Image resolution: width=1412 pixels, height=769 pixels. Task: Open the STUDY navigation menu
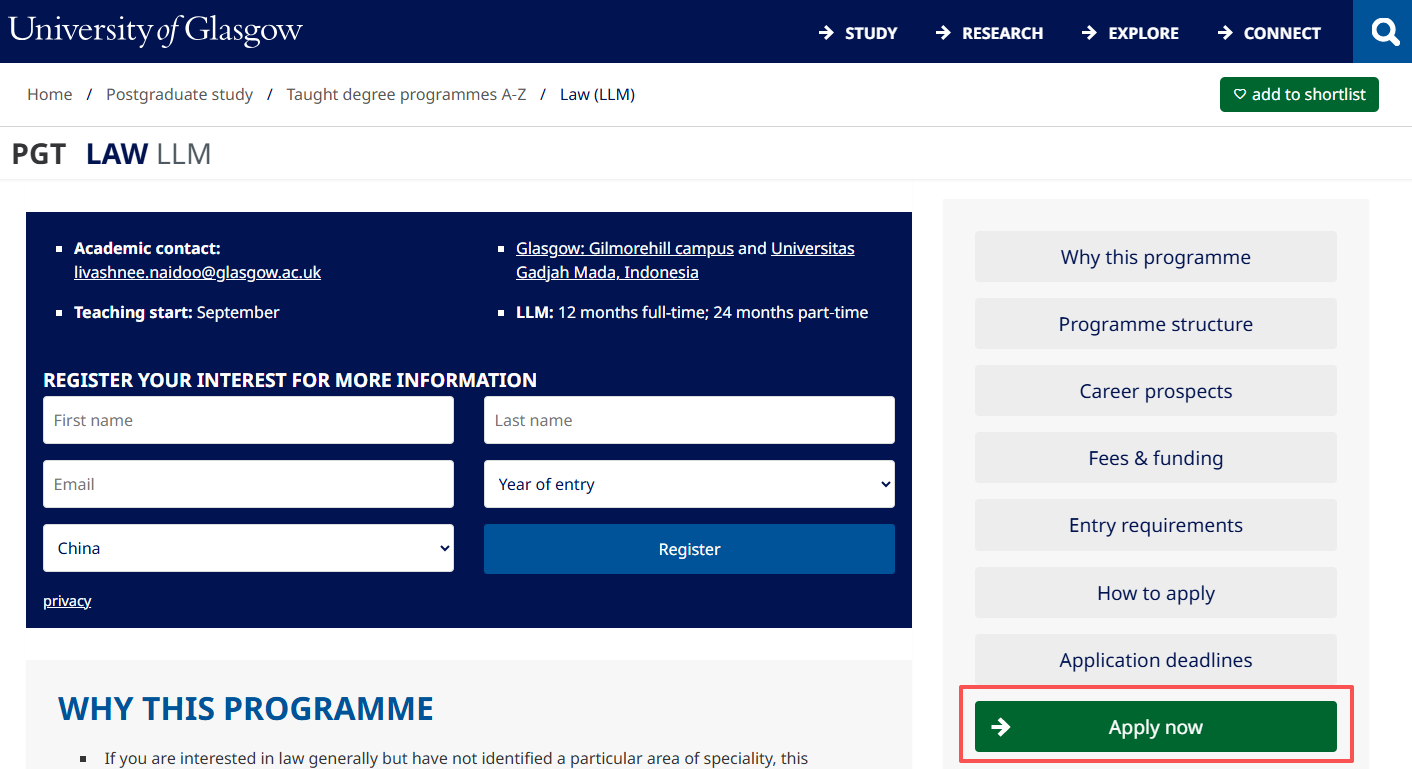[858, 33]
